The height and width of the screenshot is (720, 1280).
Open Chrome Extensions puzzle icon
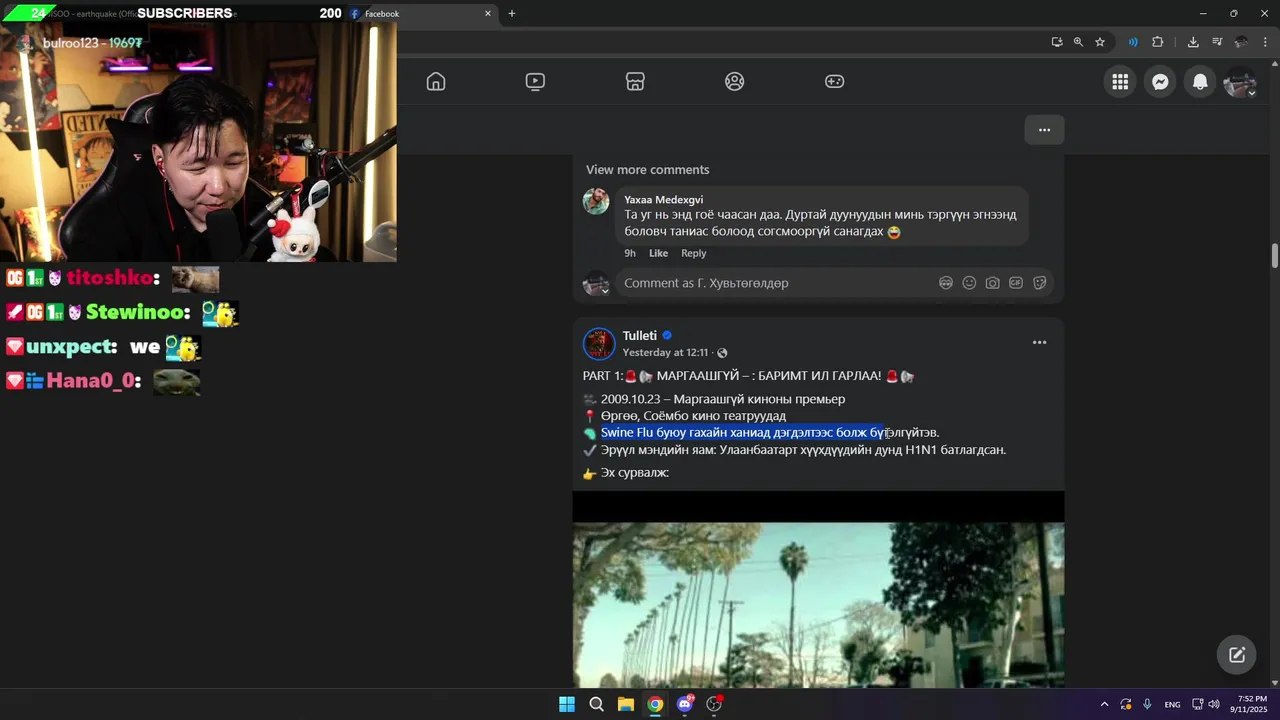tap(1158, 42)
